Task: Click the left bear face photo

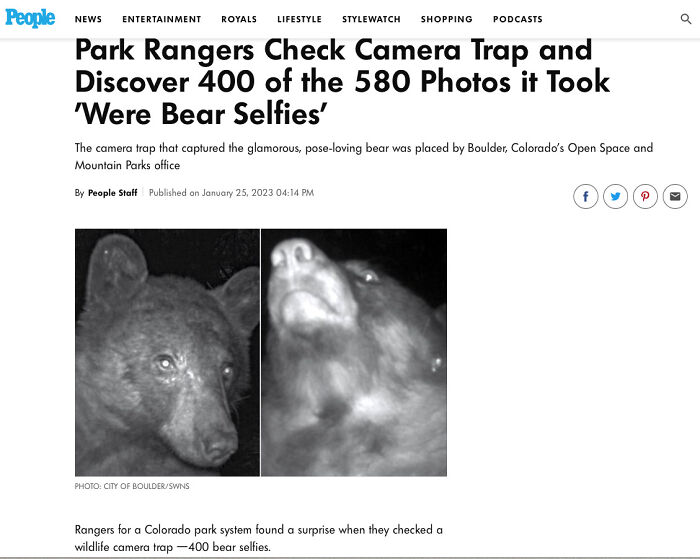Action: click(167, 352)
